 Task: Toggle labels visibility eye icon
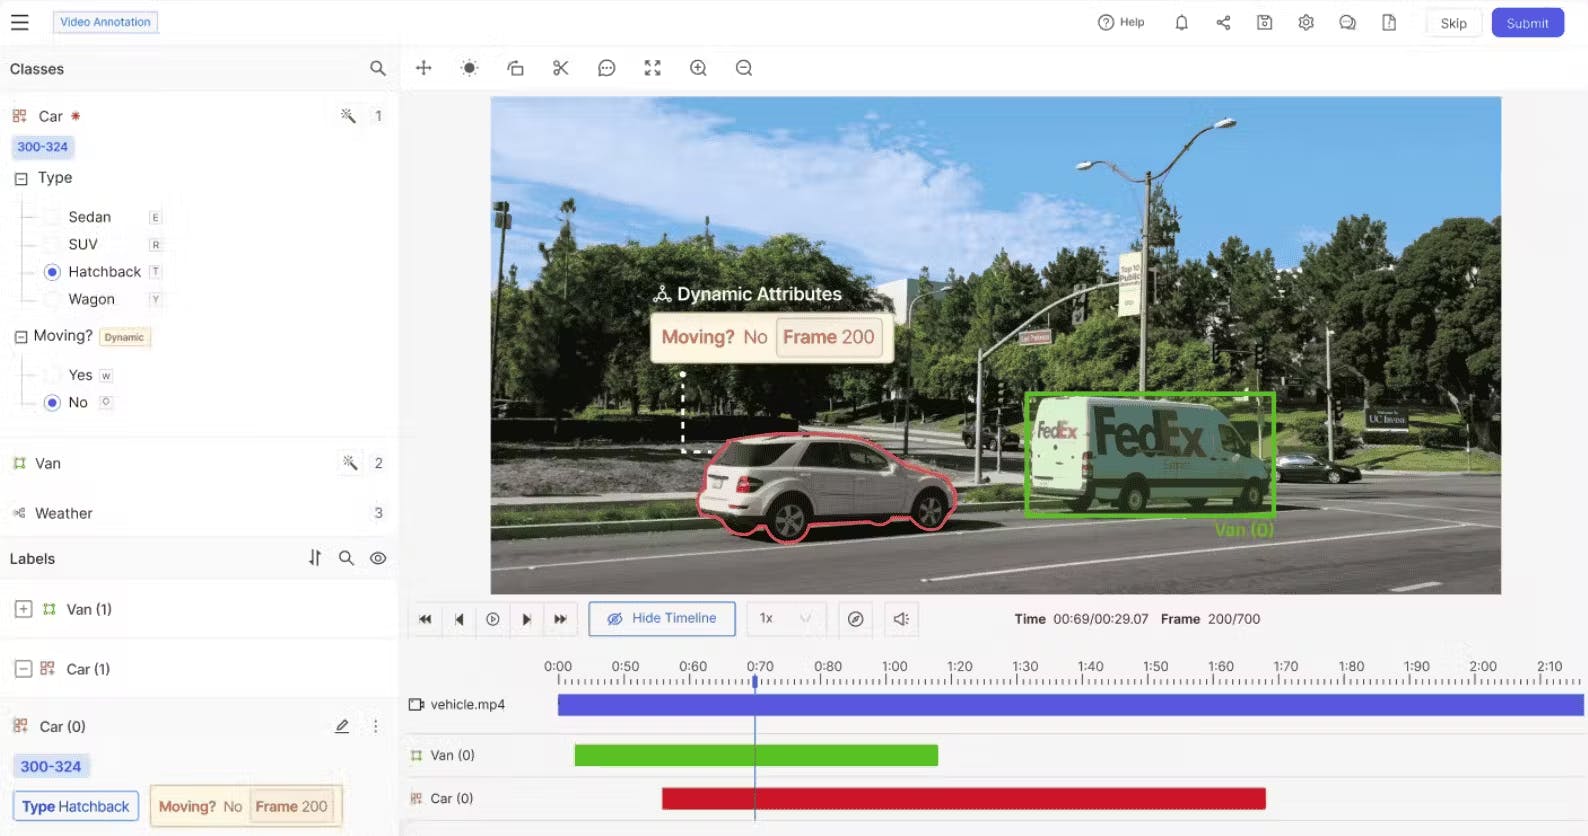point(378,558)
